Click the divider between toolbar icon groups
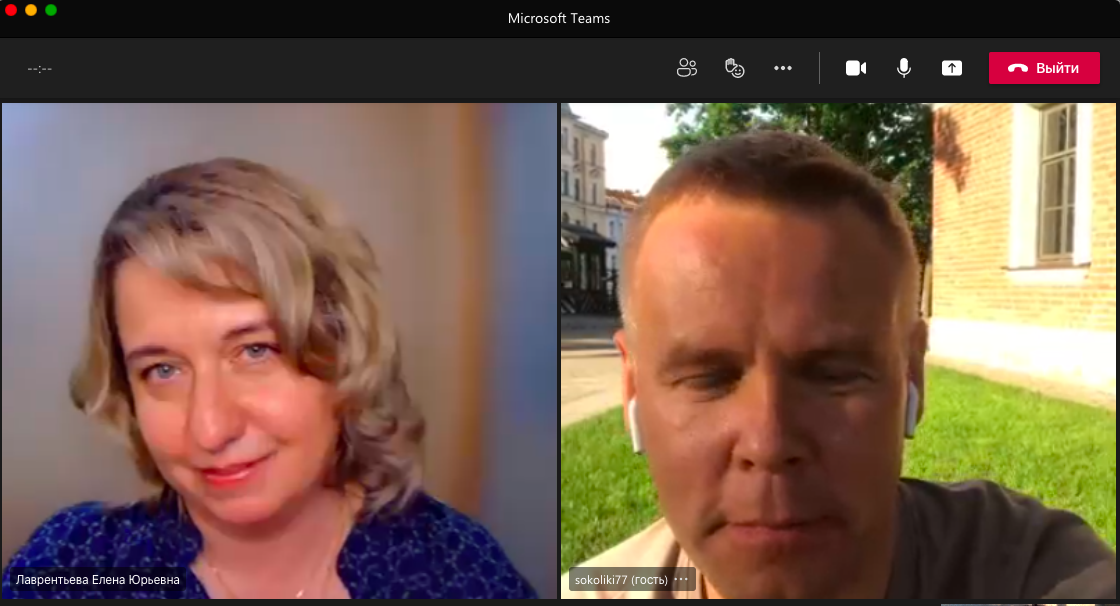Screen dimensions: 1120x606 point(819,68)
